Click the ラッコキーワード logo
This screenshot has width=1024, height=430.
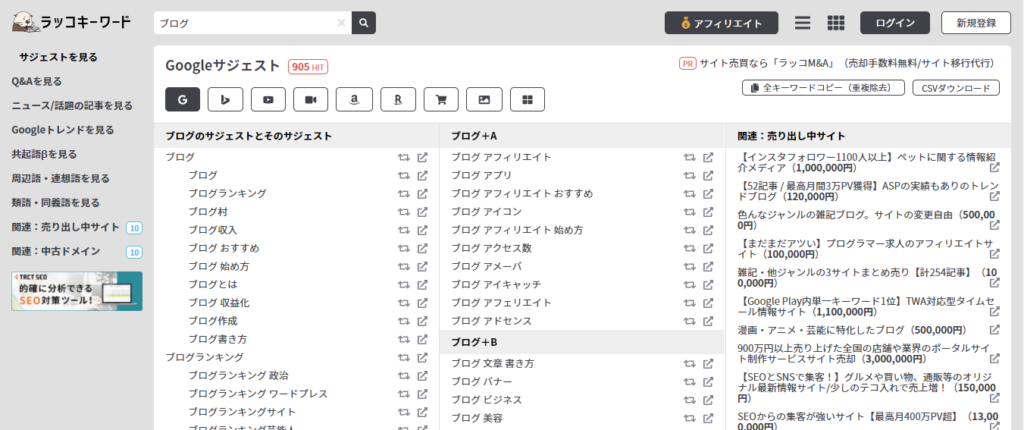[71, 22]
